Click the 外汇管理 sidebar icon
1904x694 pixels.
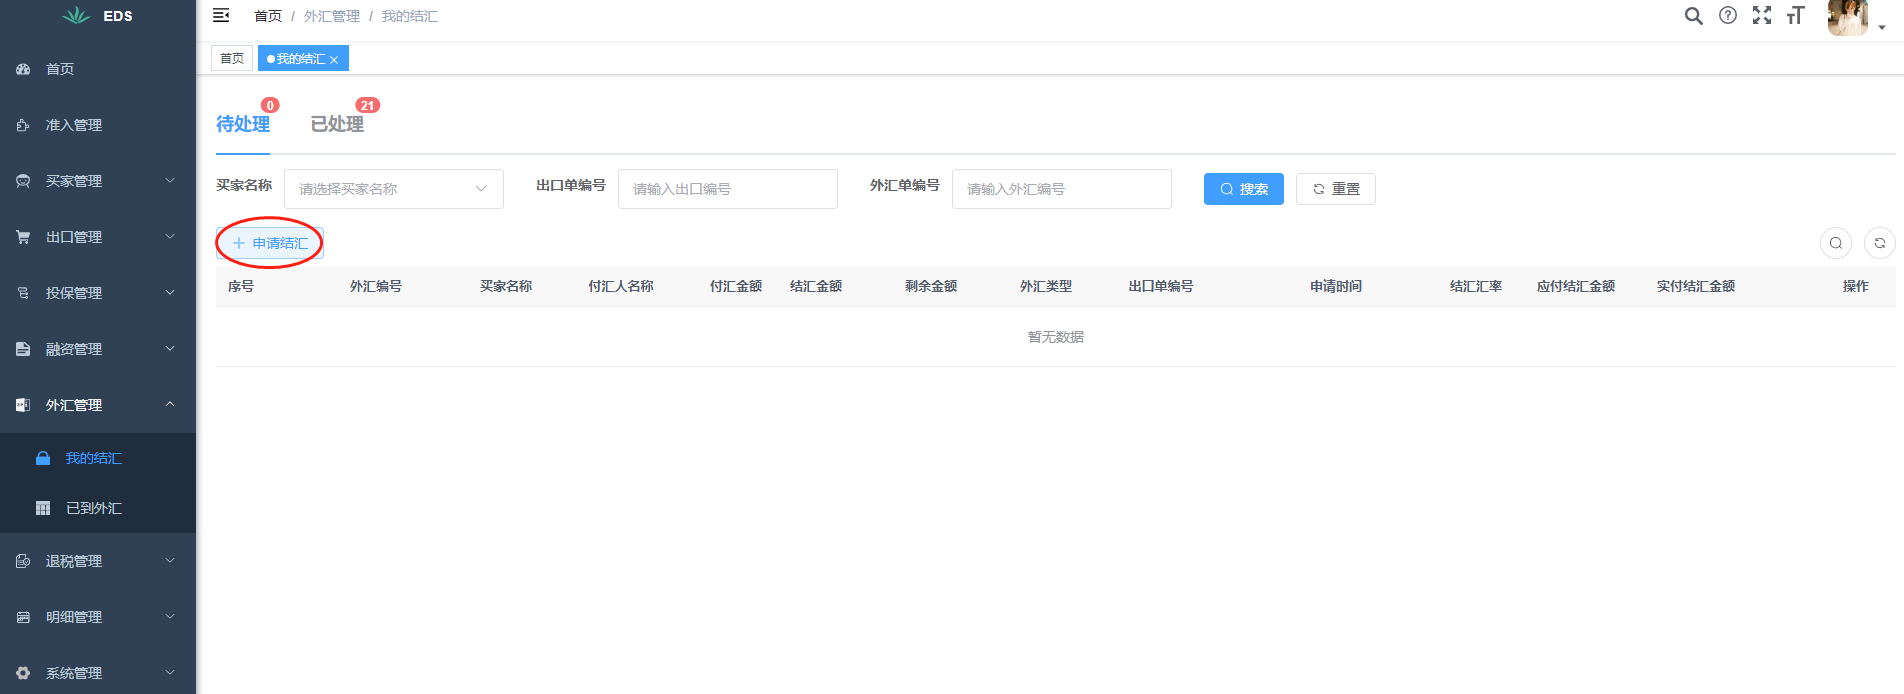pyautogui.click(x=23, y=405)
